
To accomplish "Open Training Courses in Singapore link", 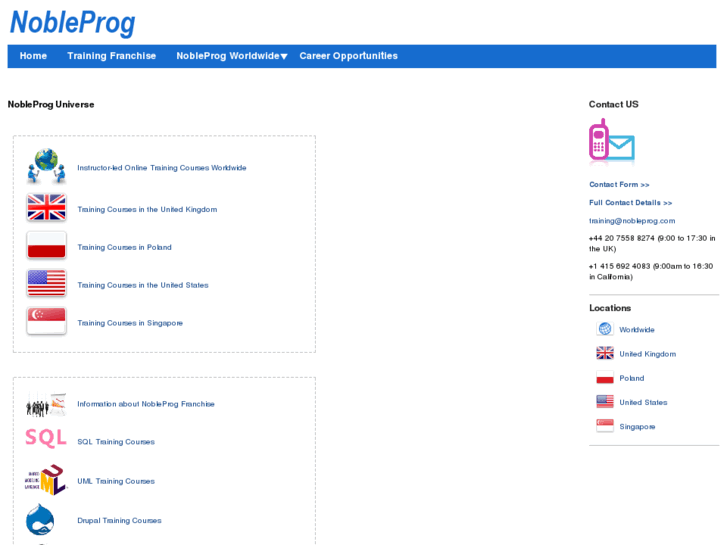I will click(130, 323).
